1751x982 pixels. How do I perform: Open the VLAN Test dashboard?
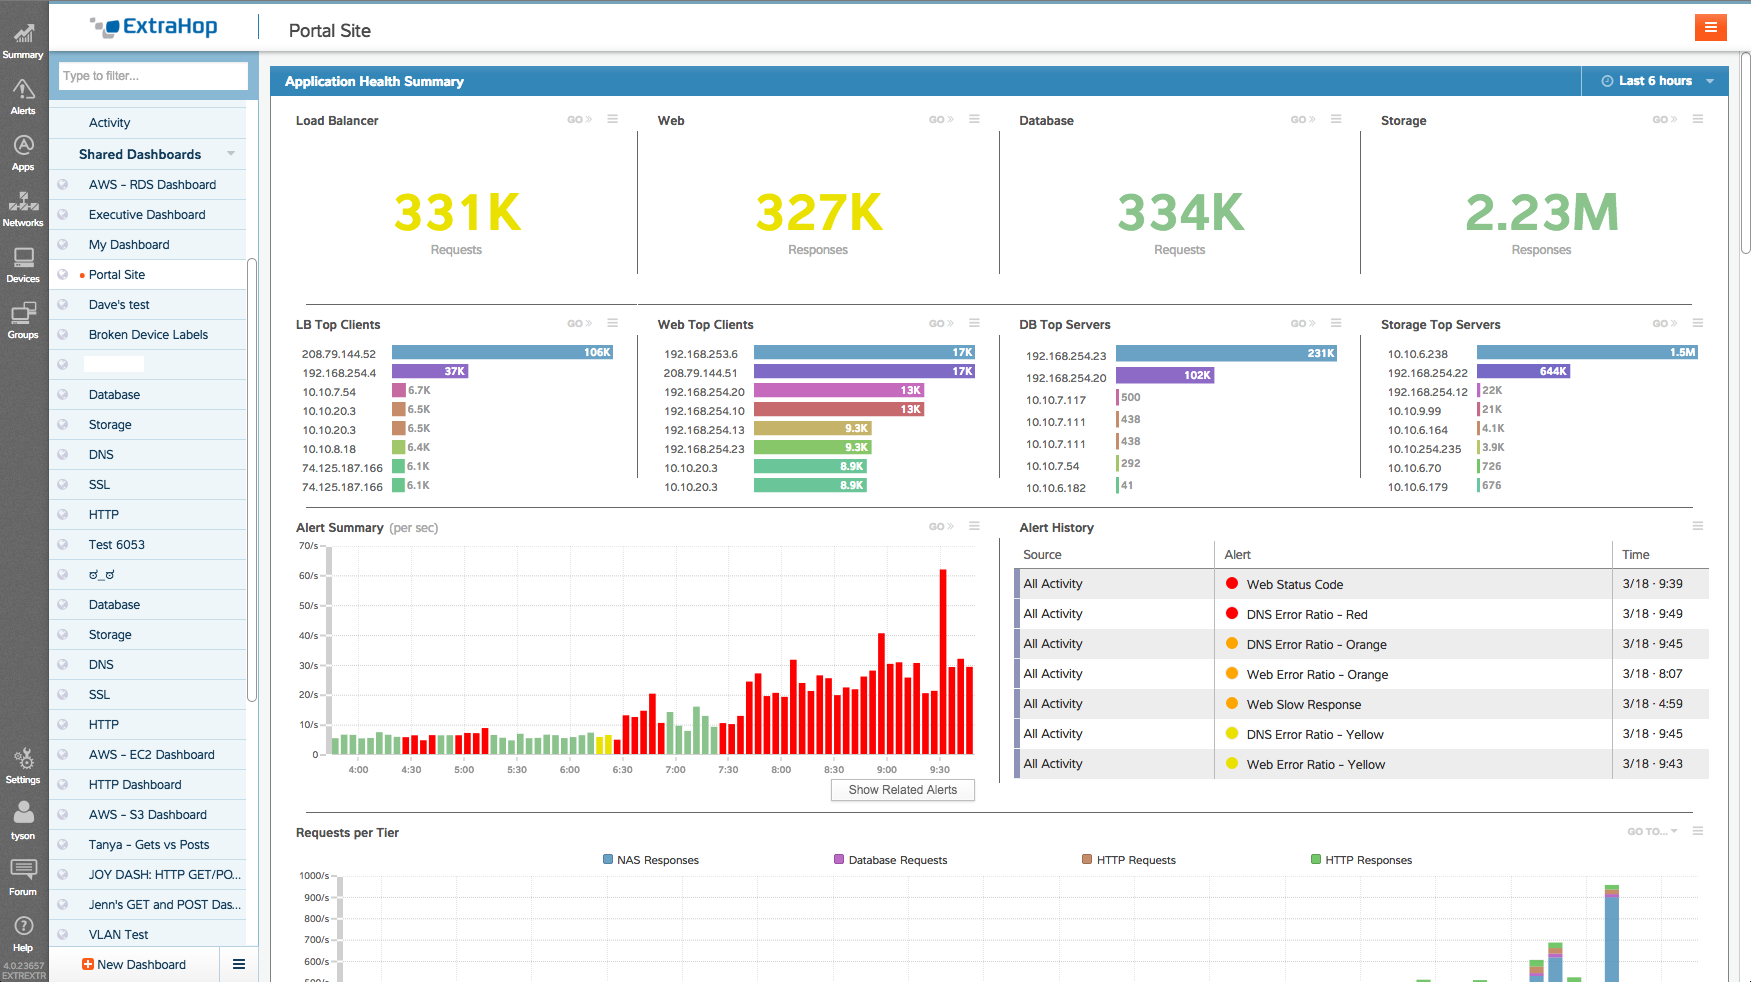pos(148,935)
